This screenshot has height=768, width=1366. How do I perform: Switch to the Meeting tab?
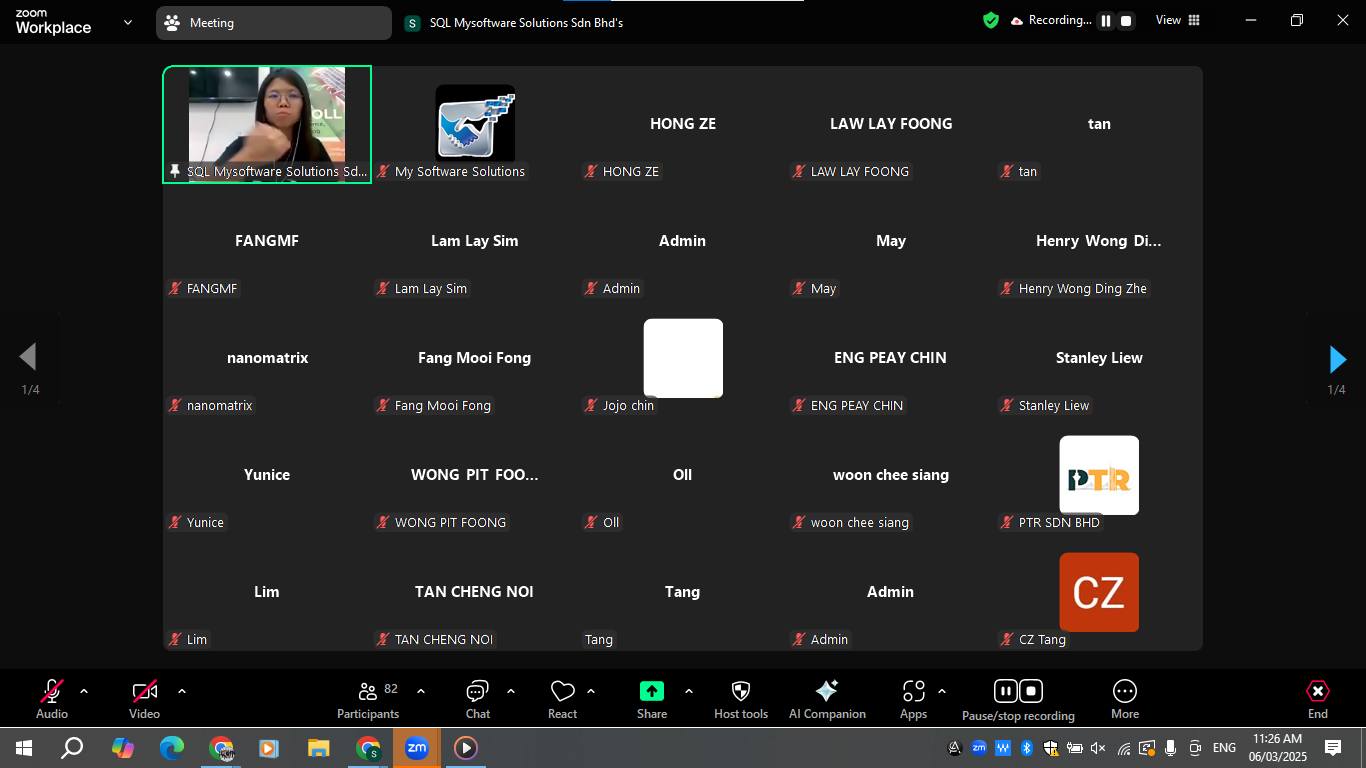(x=273, y=22)
